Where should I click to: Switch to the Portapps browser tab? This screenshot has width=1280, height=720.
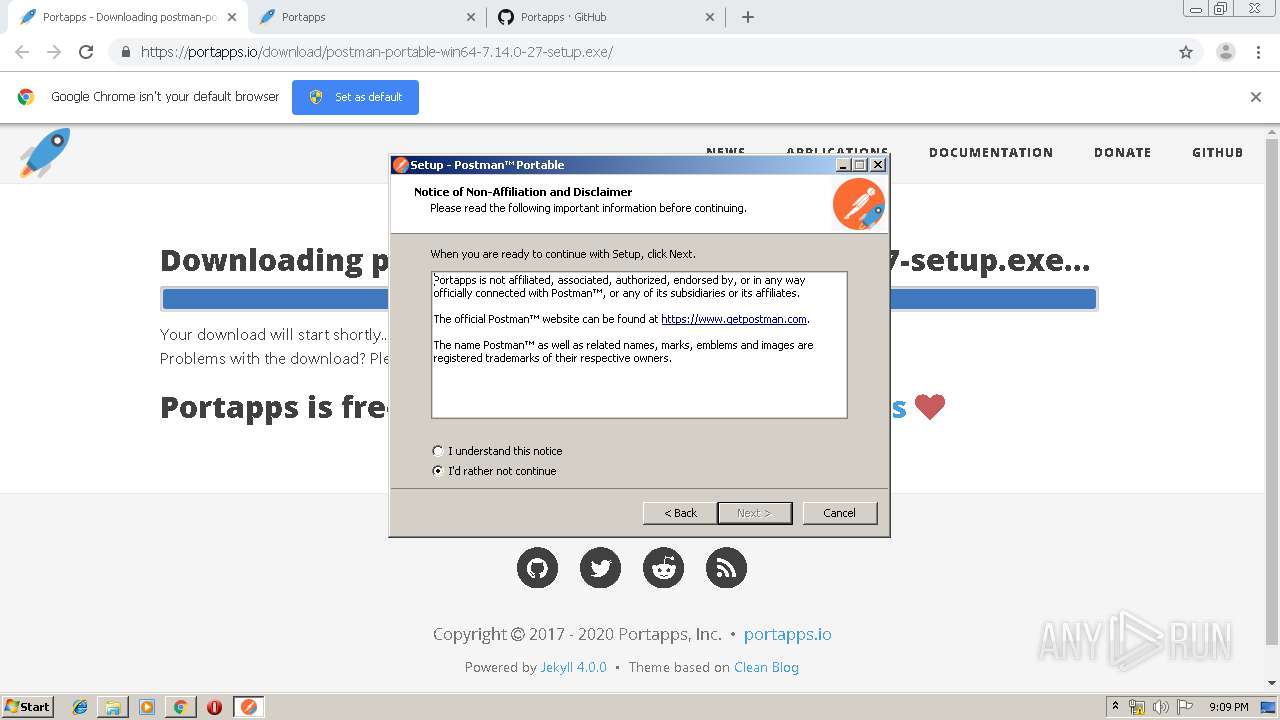(x=365, y=17)
